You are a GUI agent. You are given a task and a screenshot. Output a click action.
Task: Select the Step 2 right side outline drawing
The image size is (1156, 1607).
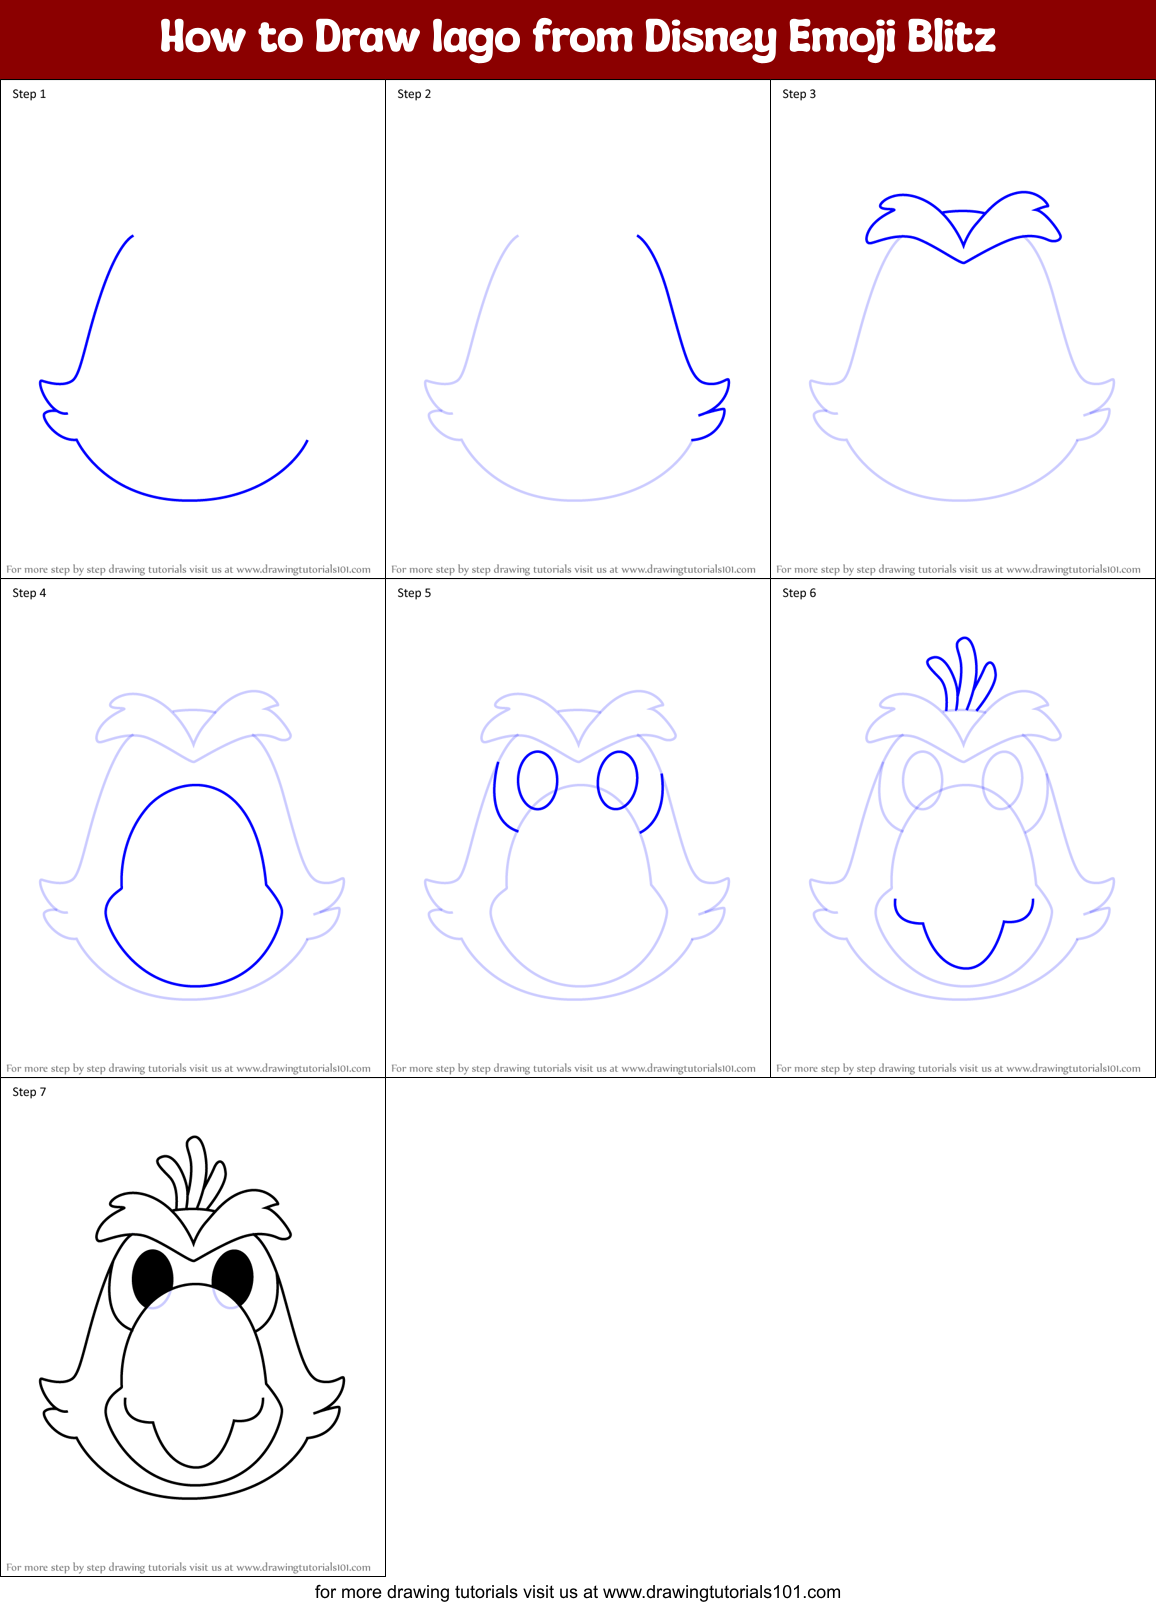pos(684,338)
